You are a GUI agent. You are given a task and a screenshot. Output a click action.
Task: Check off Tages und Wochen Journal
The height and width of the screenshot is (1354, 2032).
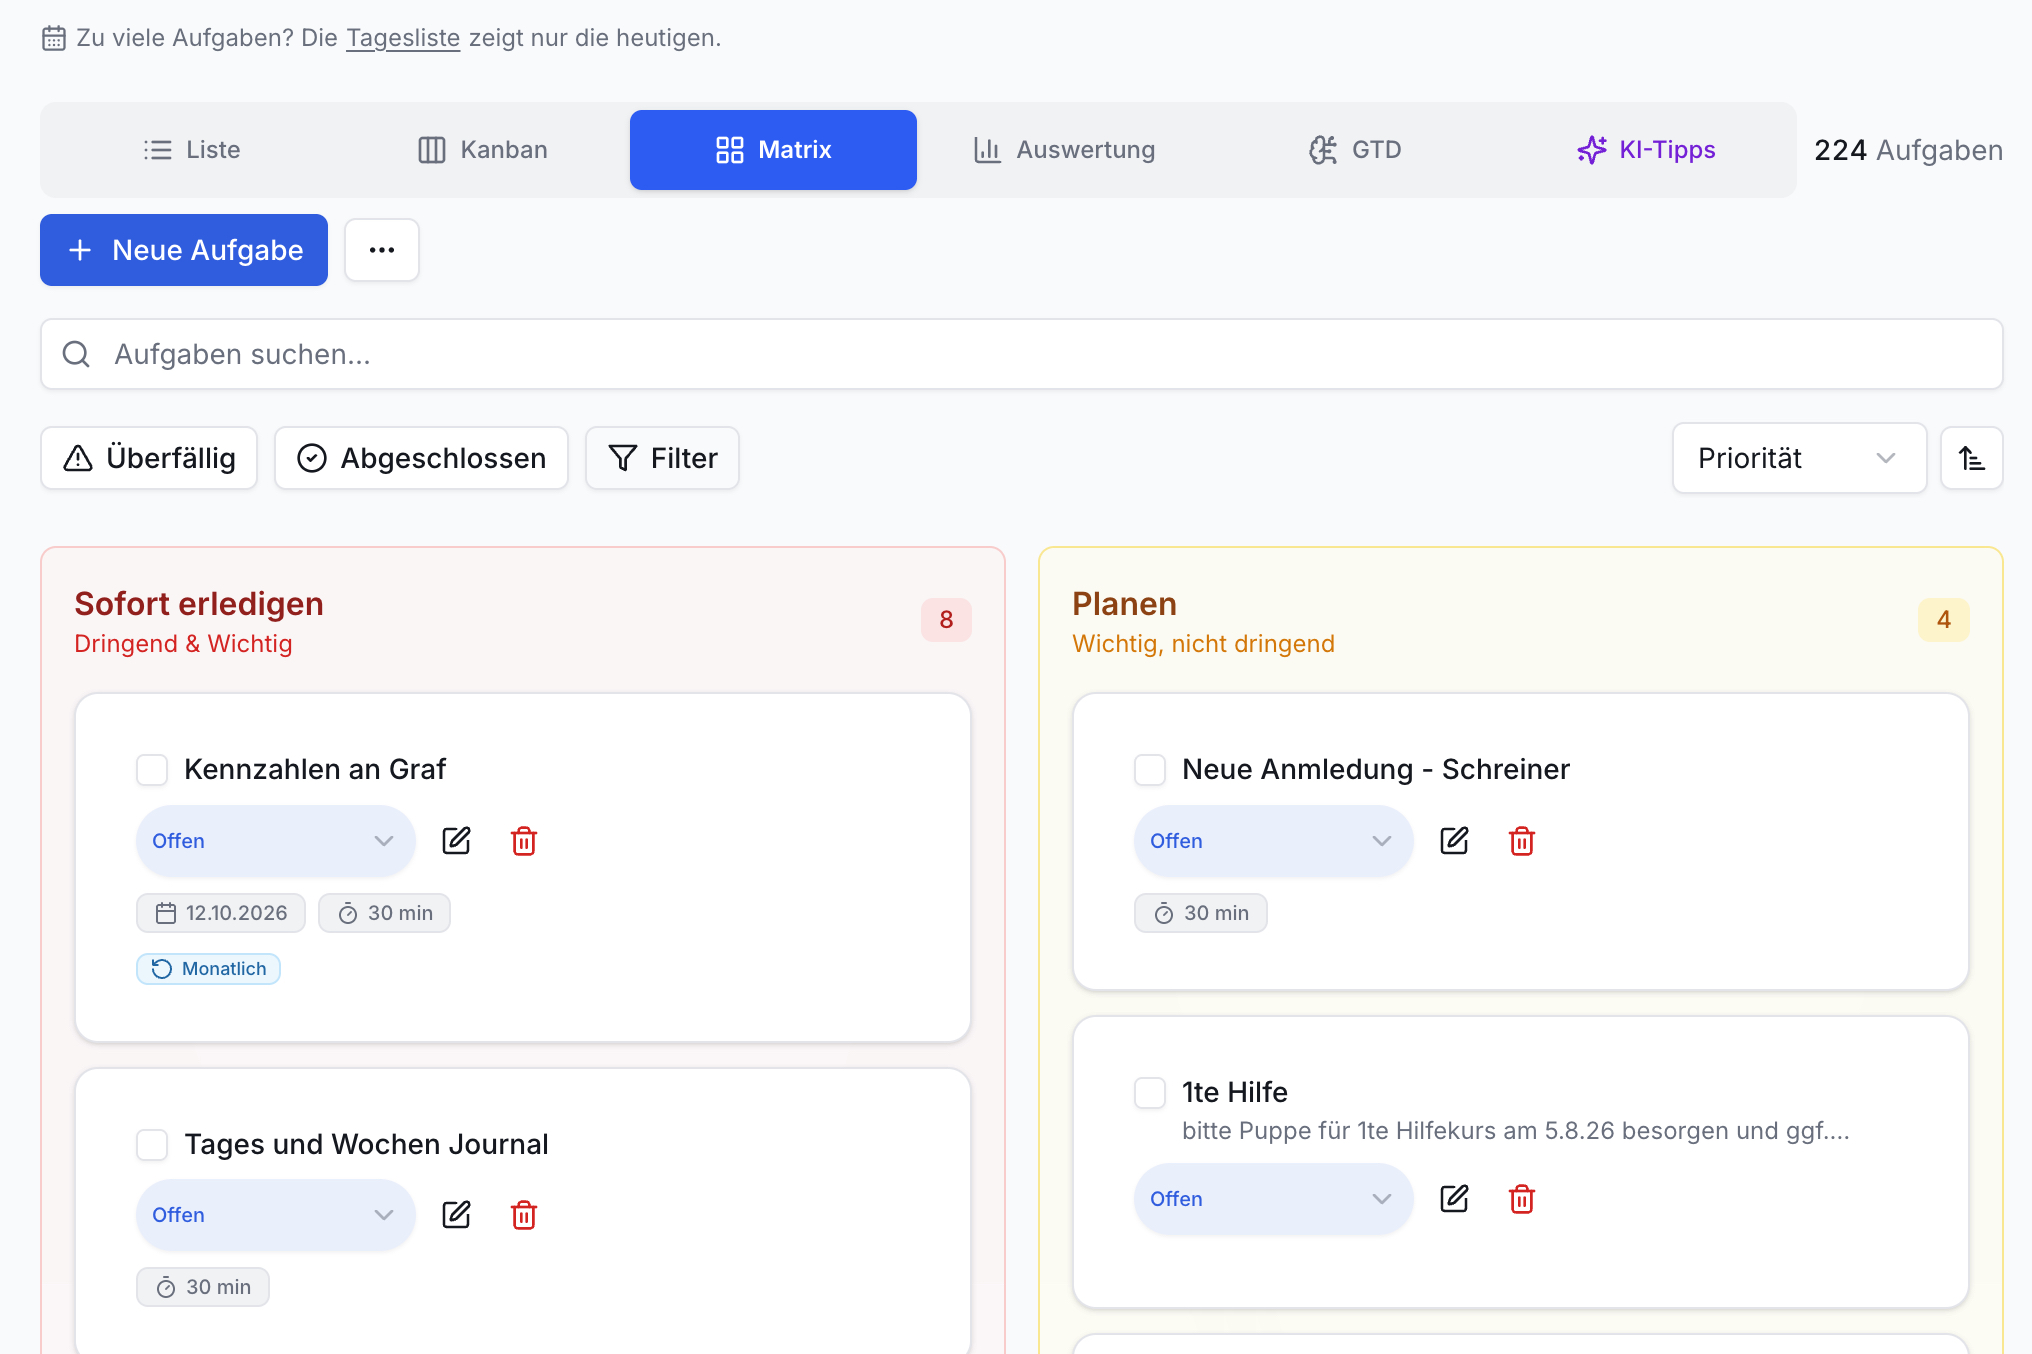point(152,1145)
